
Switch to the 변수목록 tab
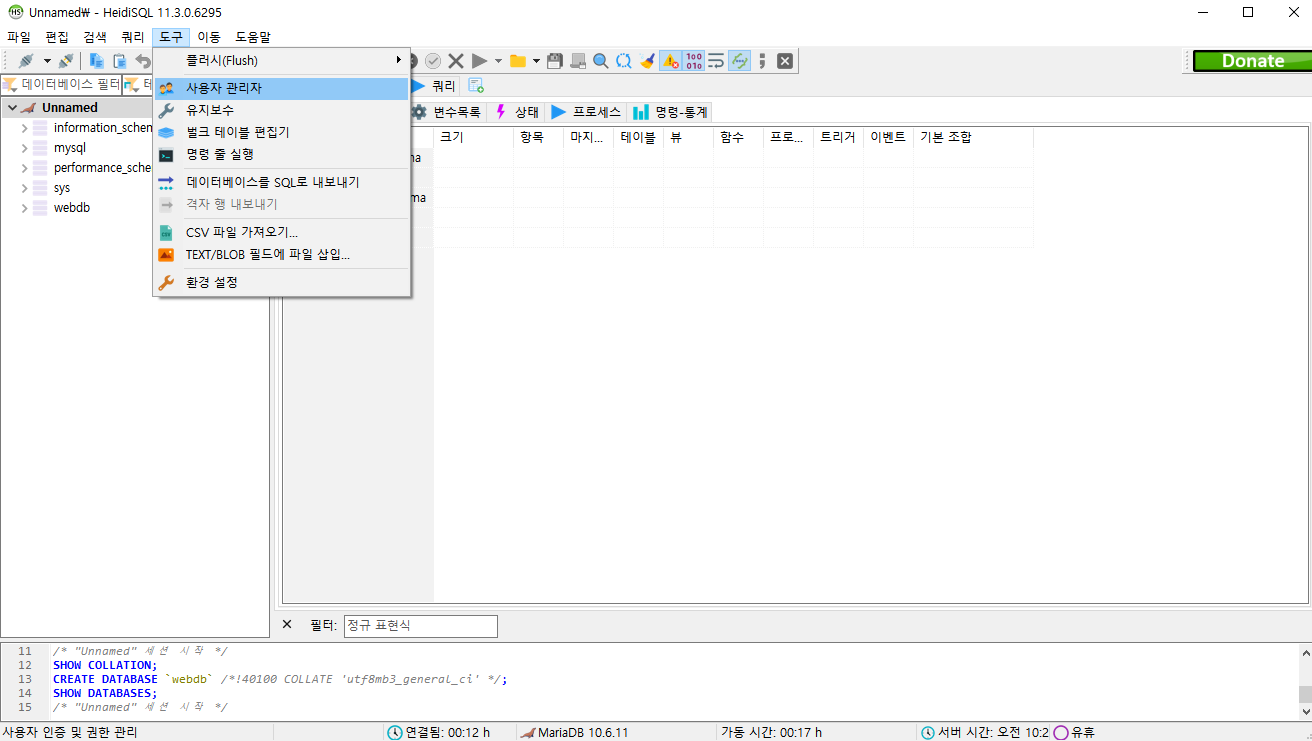(448, 112)
